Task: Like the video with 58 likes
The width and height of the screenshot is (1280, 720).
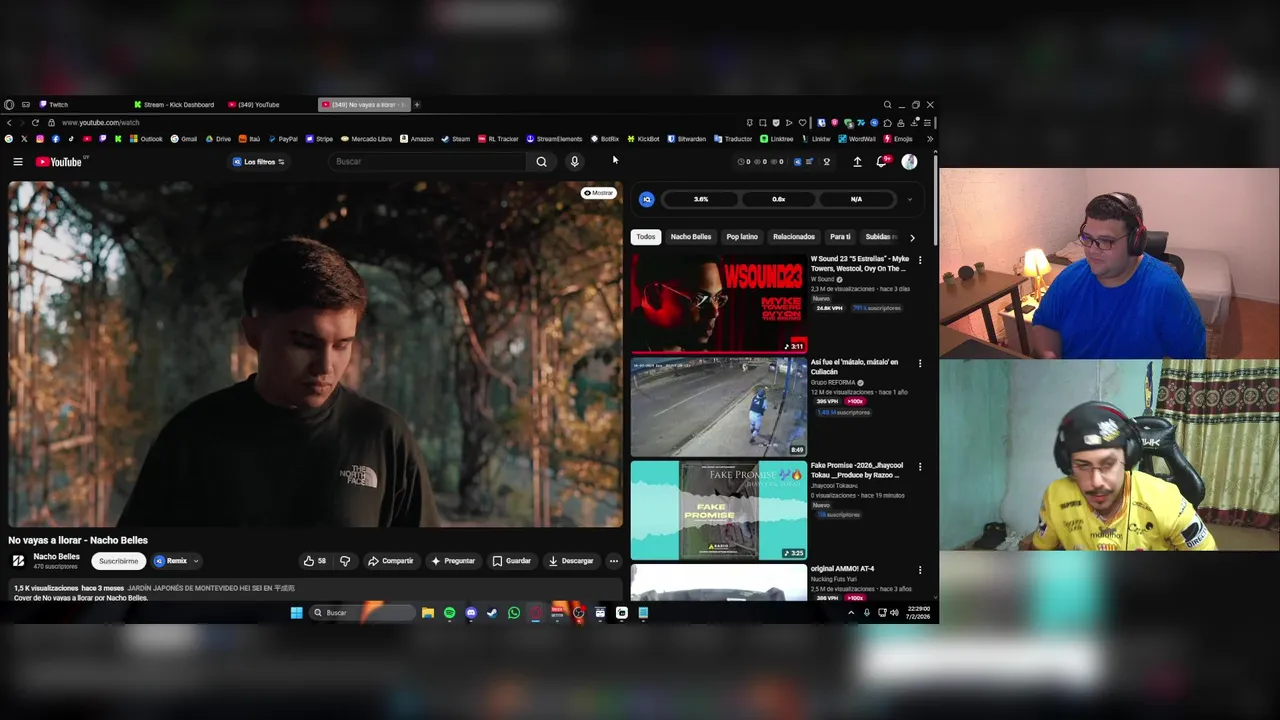Action: click(315, 561)
